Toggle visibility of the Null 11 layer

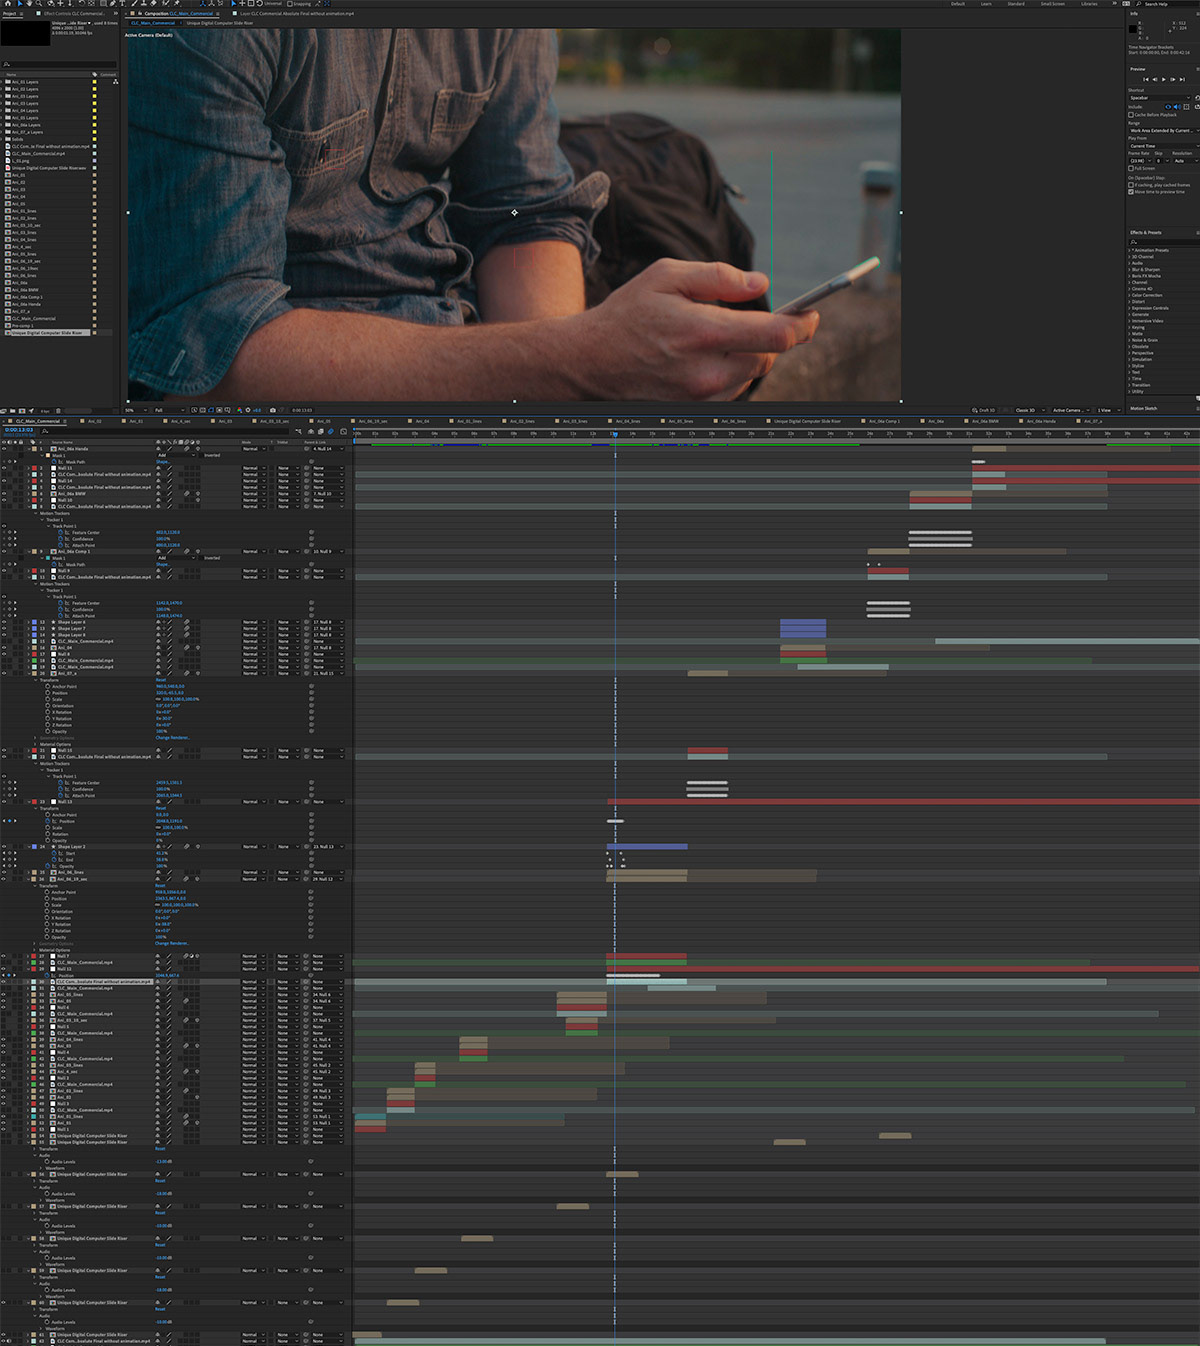(x=4, y=468)
